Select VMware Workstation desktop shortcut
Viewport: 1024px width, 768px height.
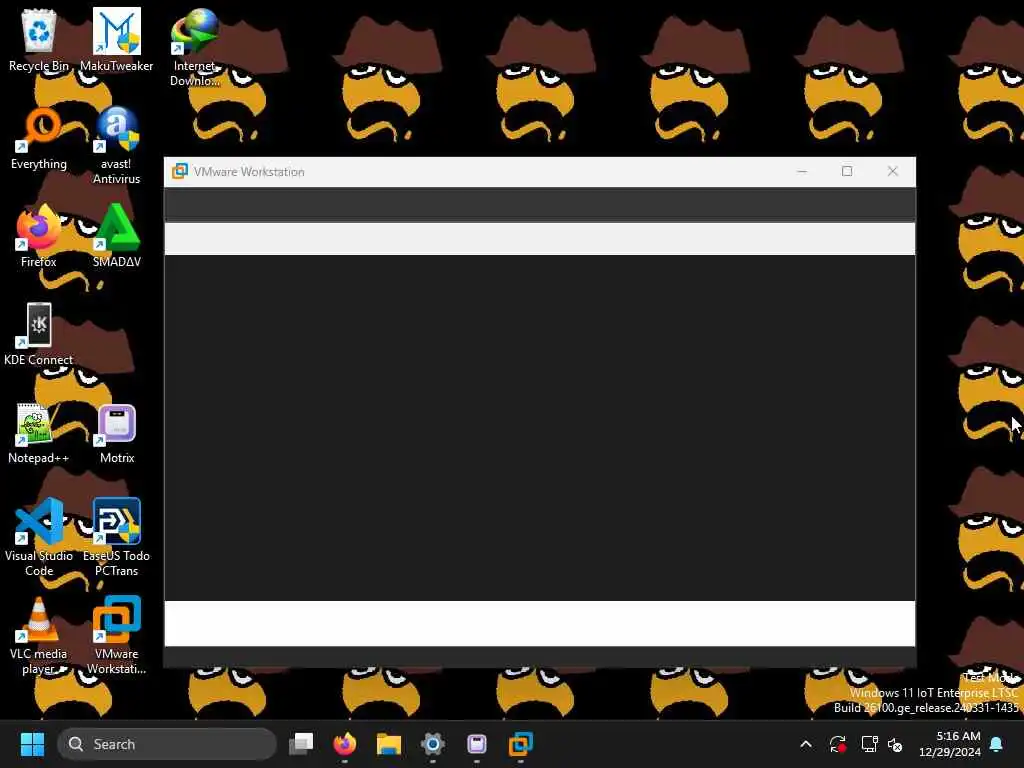(116, 635)
